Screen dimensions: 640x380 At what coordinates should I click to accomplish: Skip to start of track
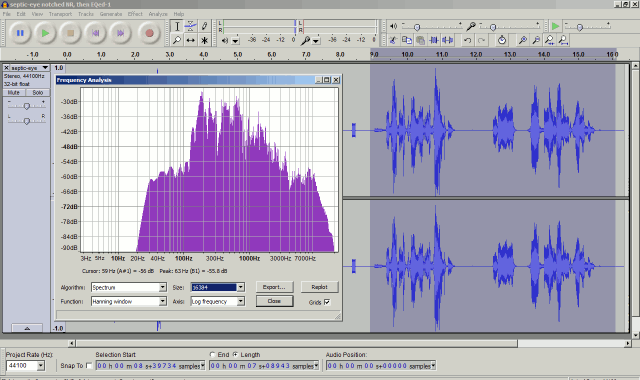click(96, 33)
